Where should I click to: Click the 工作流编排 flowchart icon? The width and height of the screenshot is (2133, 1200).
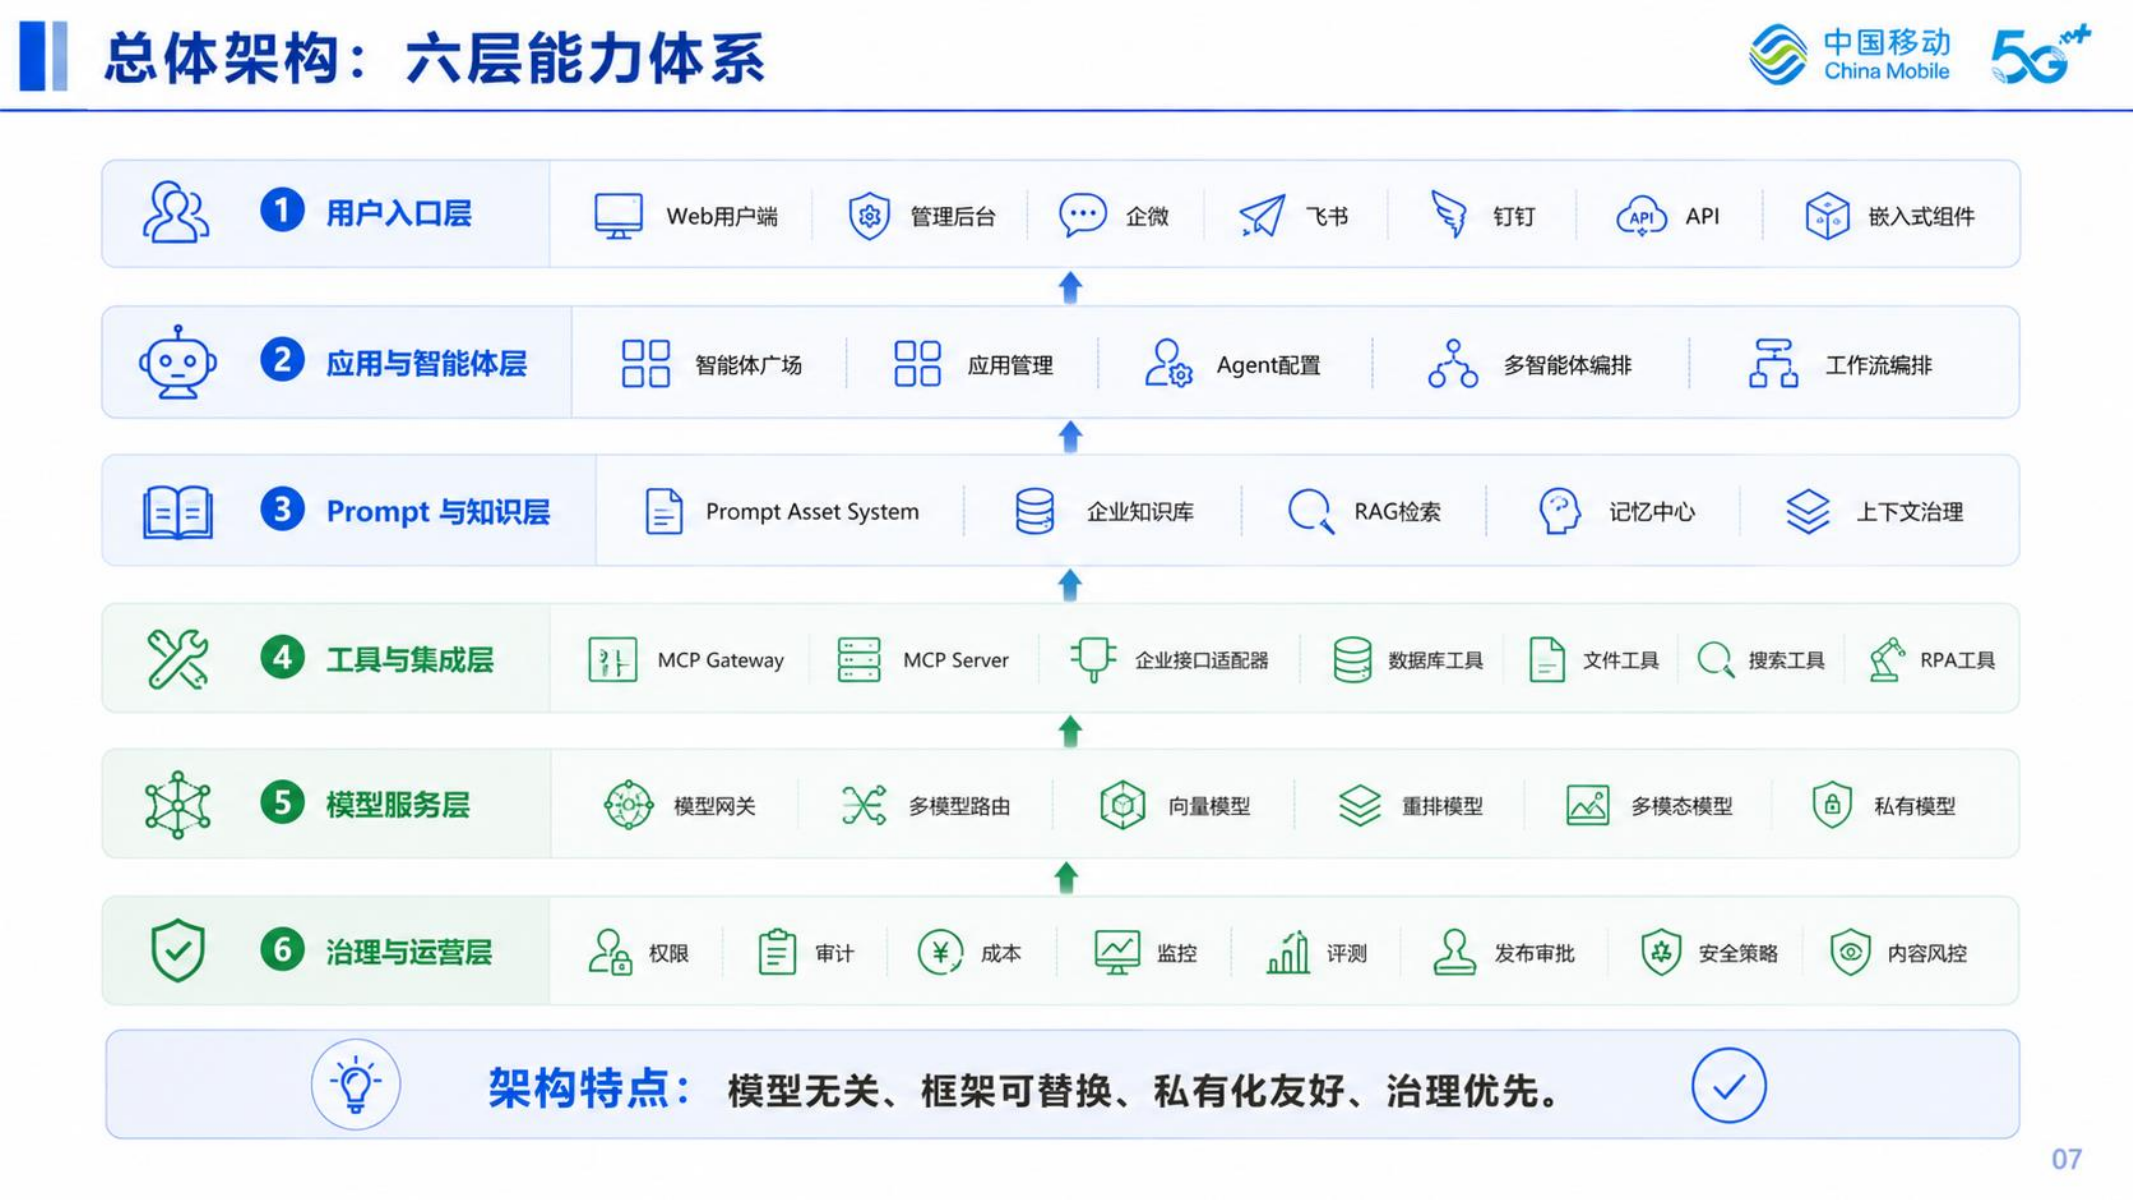1773,363
